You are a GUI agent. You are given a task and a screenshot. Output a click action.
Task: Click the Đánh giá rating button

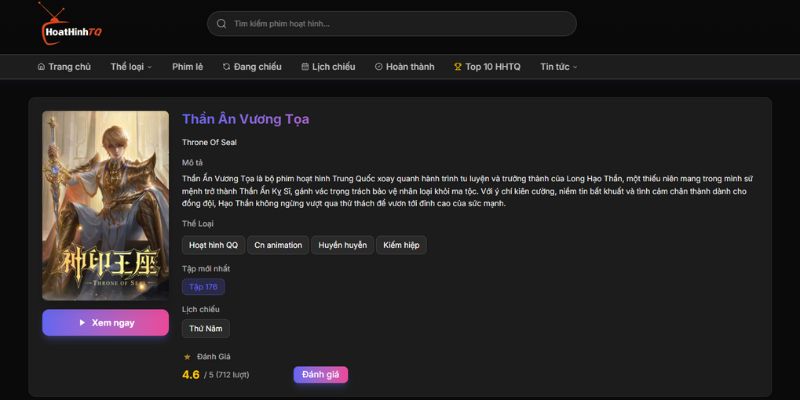(320, 374)
